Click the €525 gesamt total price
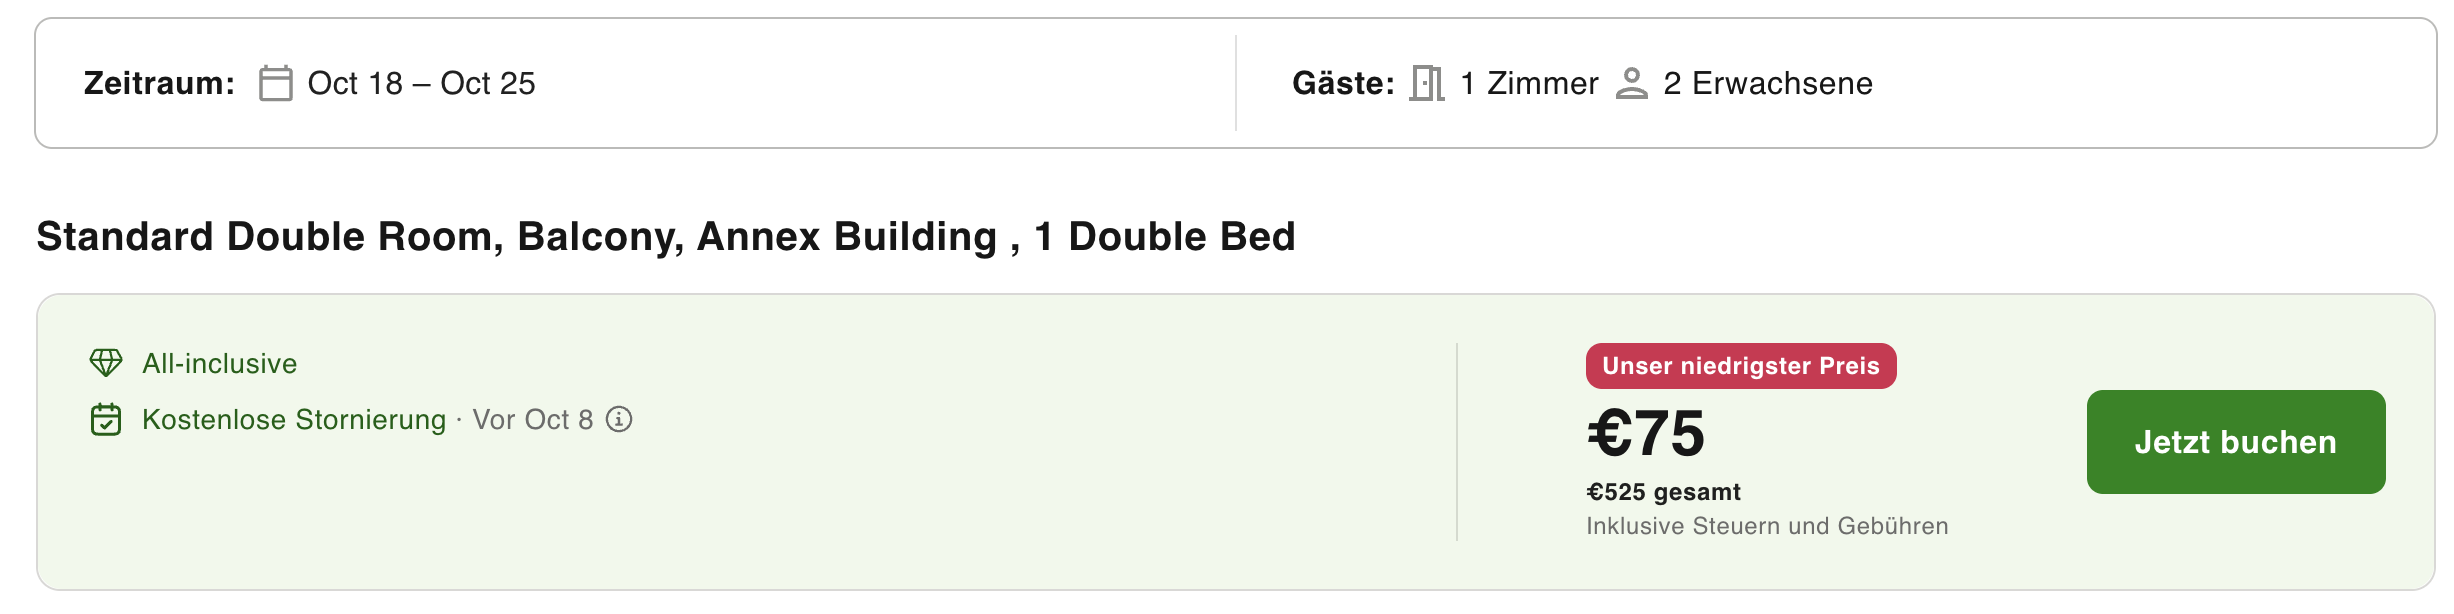Image resolution: width=2454 pixels, height=614 pixels. coord(1663,492)
